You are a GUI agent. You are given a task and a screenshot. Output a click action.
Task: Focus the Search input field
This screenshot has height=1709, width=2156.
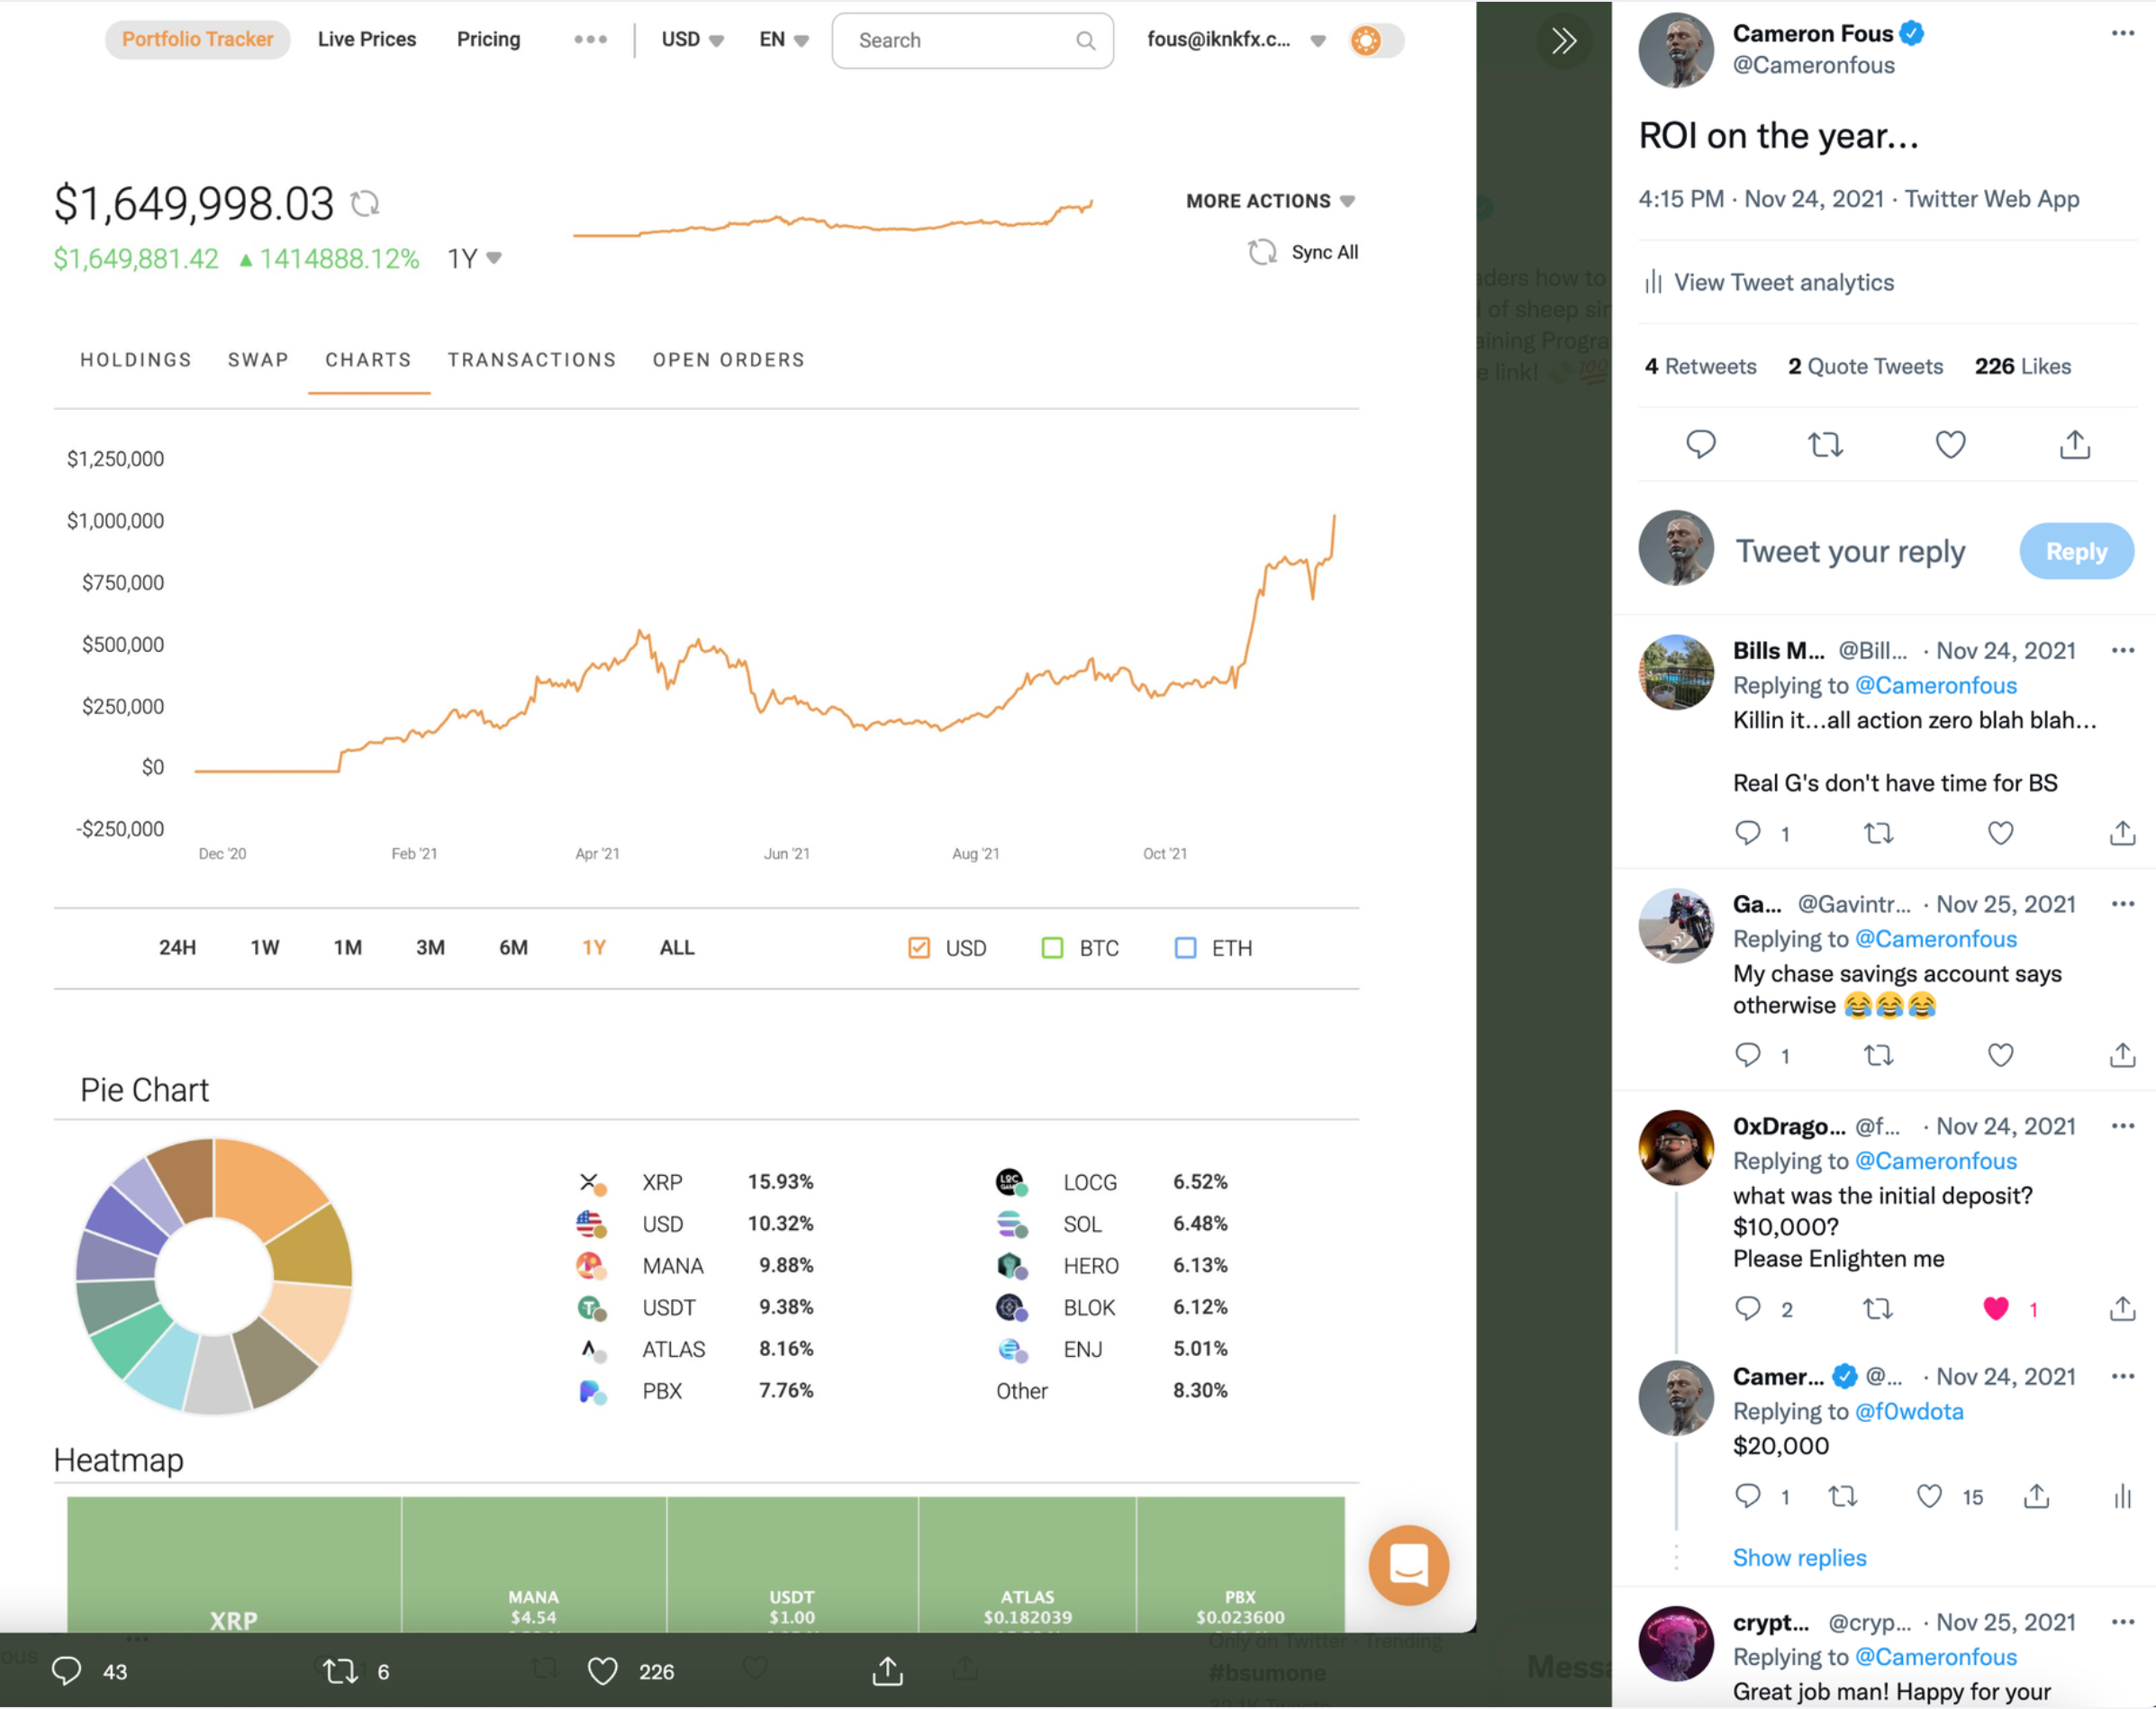[972, 41]
